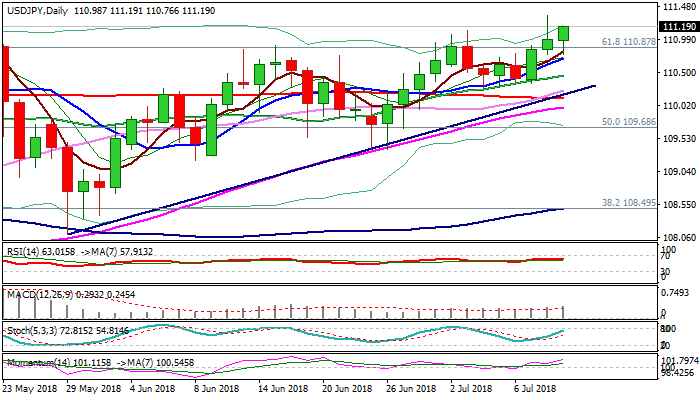The width and height of the screenshot is (700, 400).
Task: Click the 109.040 price axis value
Action: tap(679, 172)
